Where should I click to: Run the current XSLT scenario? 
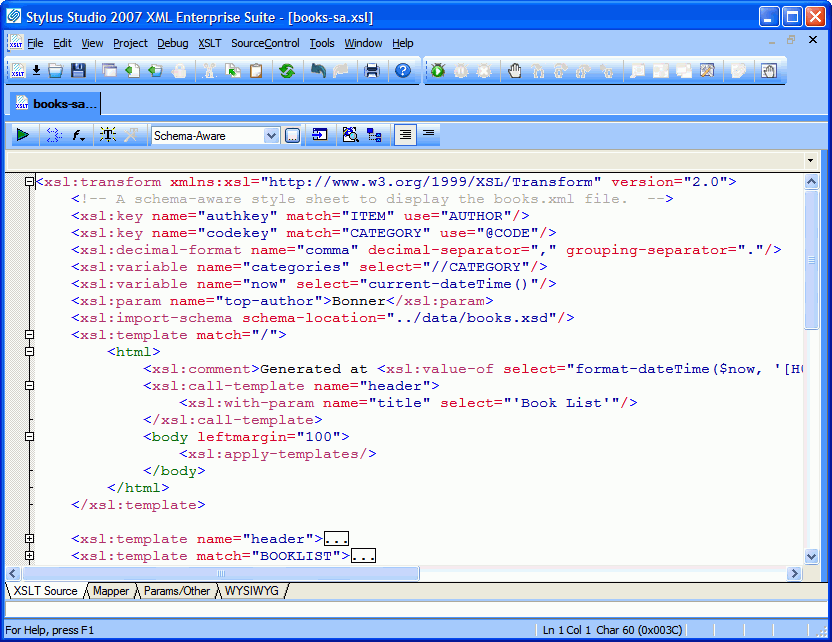click(x=22, y=135)
